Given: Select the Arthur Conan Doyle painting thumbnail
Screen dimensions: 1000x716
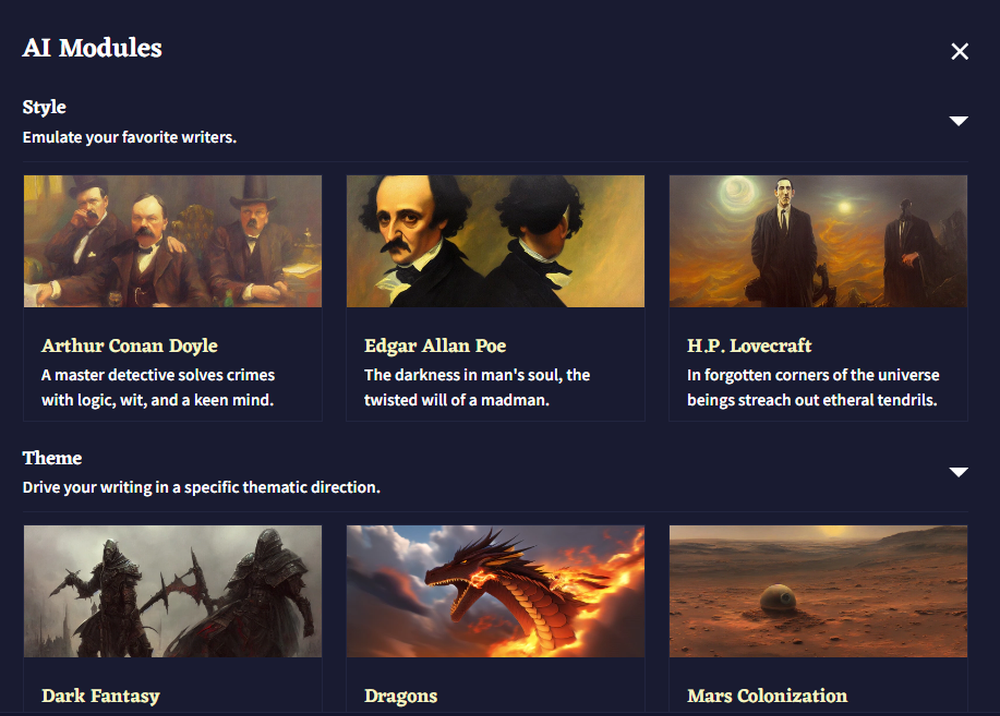Looking at the screenshot, I should coord(173,241).
